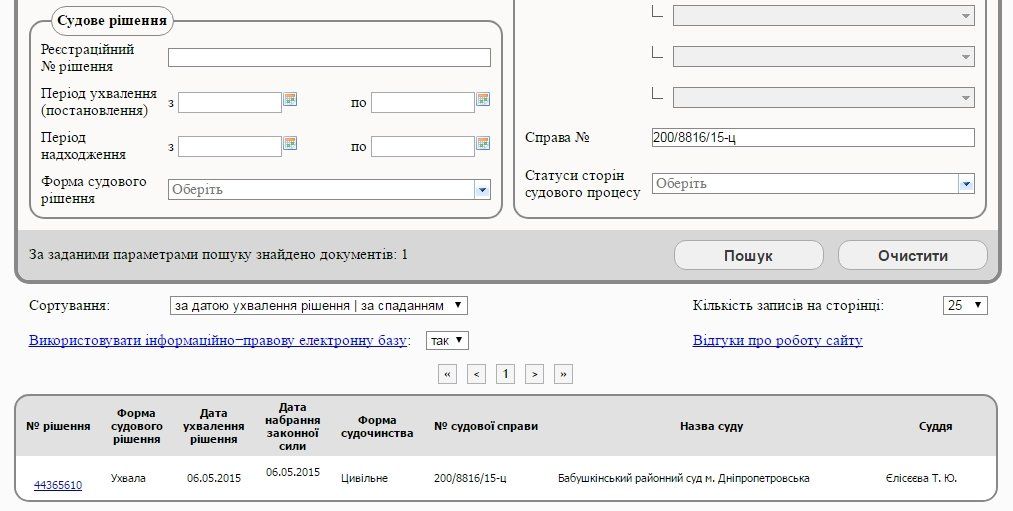1013x511 pixels.
Task: Select the Ухвала cell in results row
Action: 128,479
